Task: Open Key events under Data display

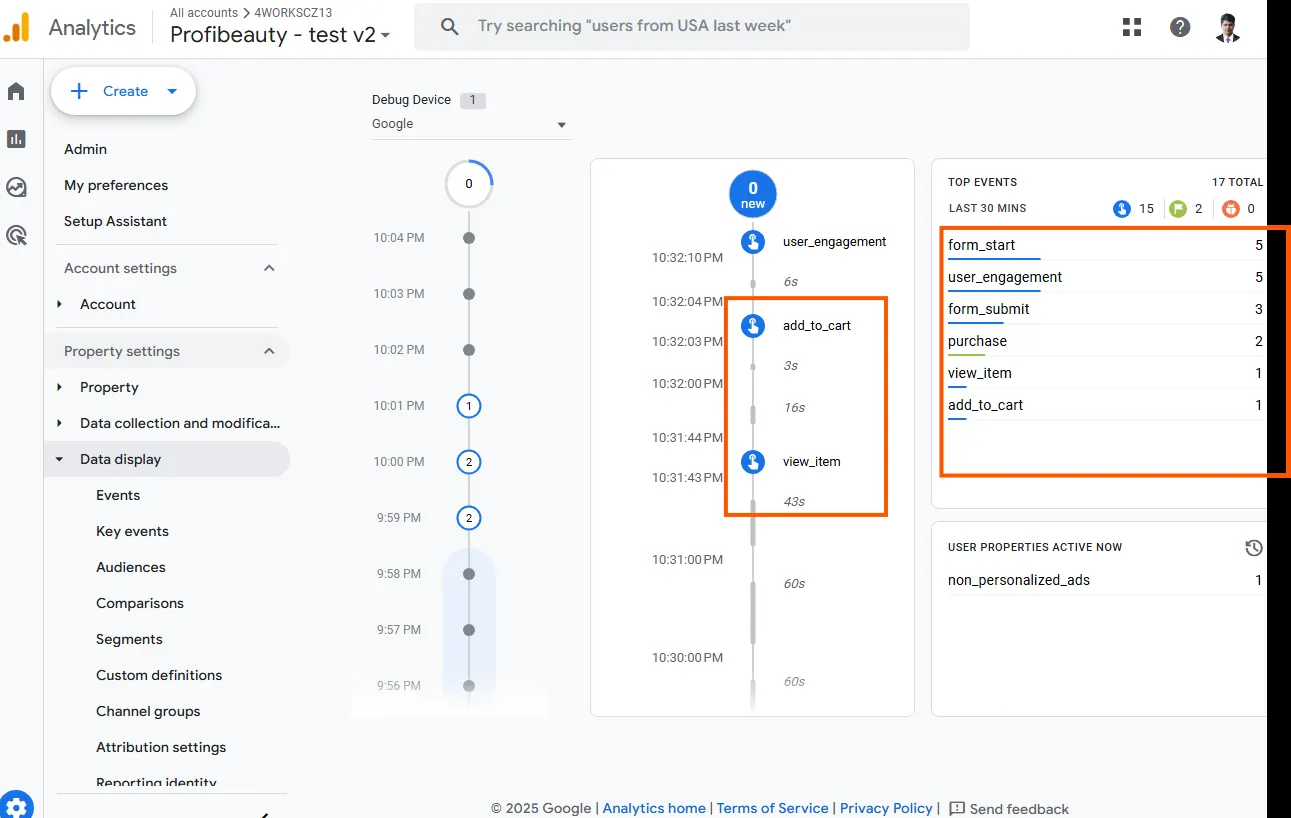Action: point(132,531)
